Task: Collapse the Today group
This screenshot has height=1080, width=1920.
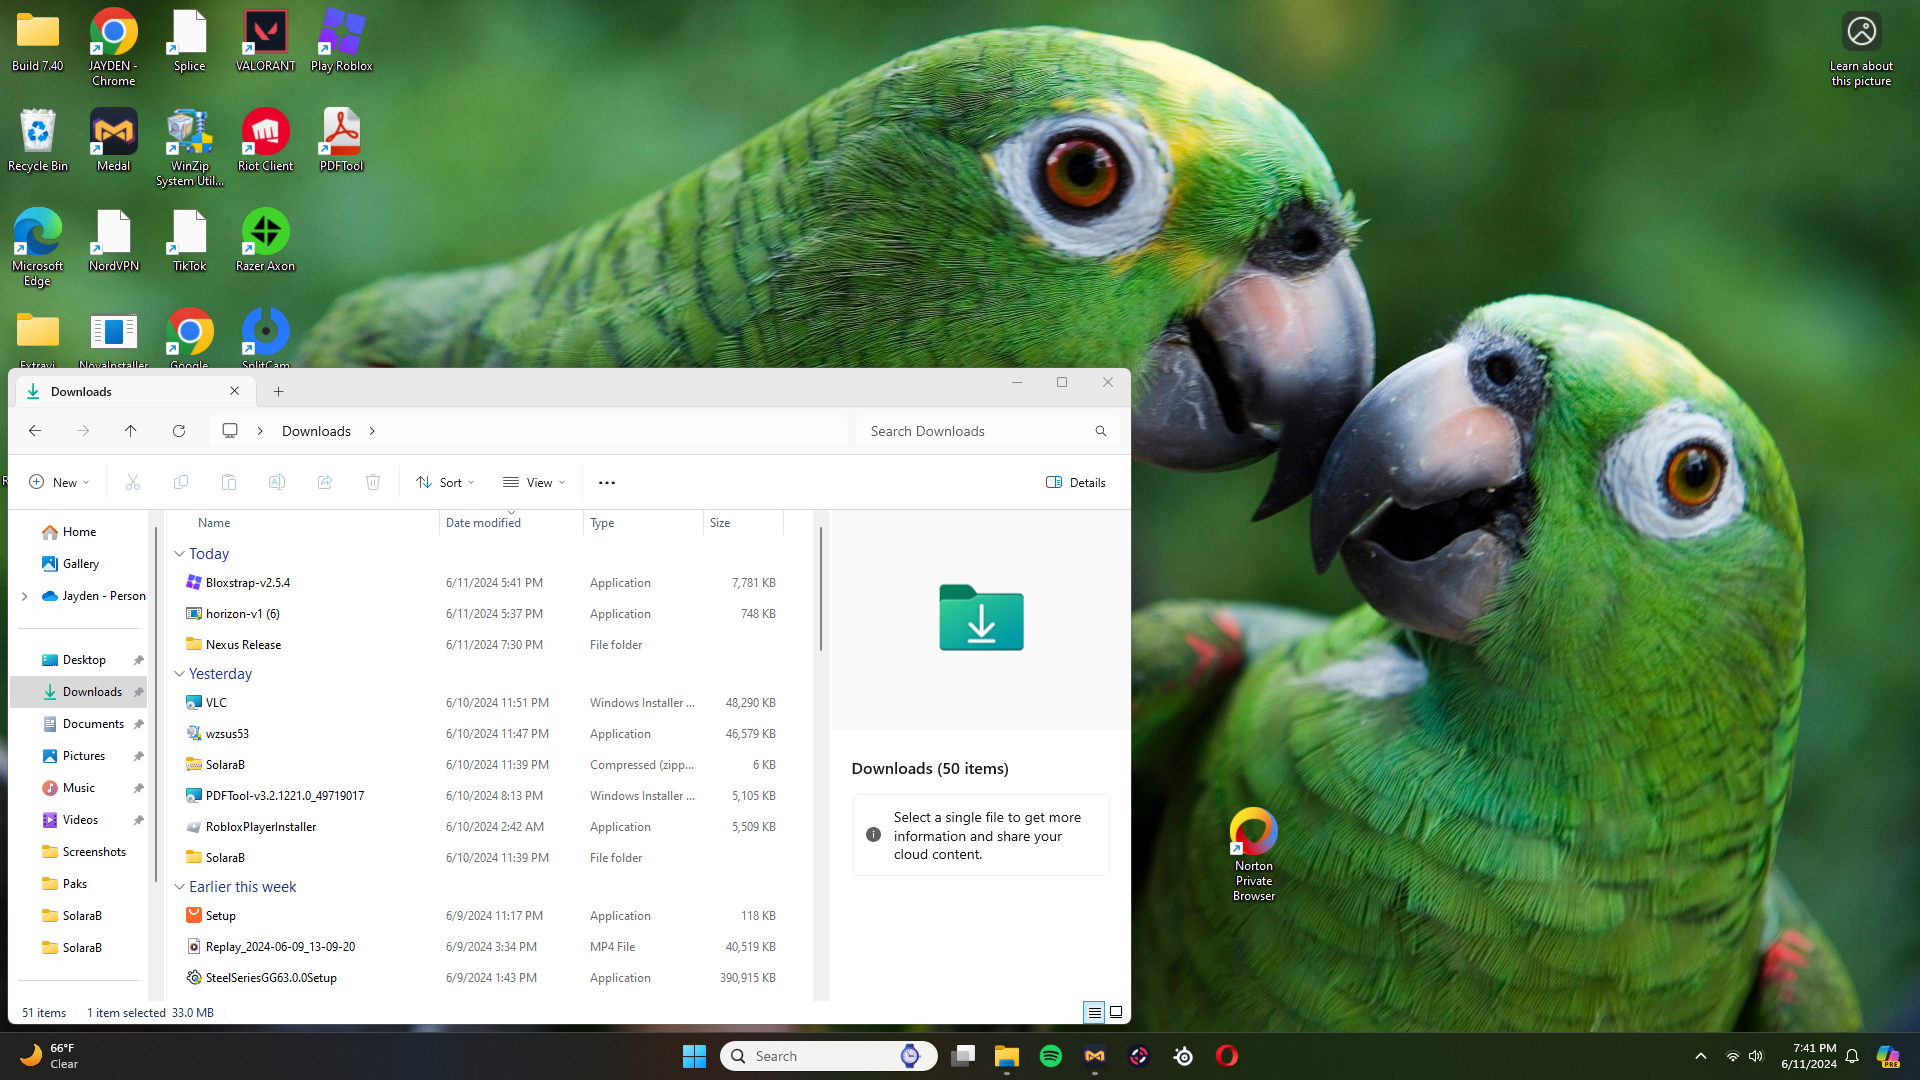Action: 179,554
